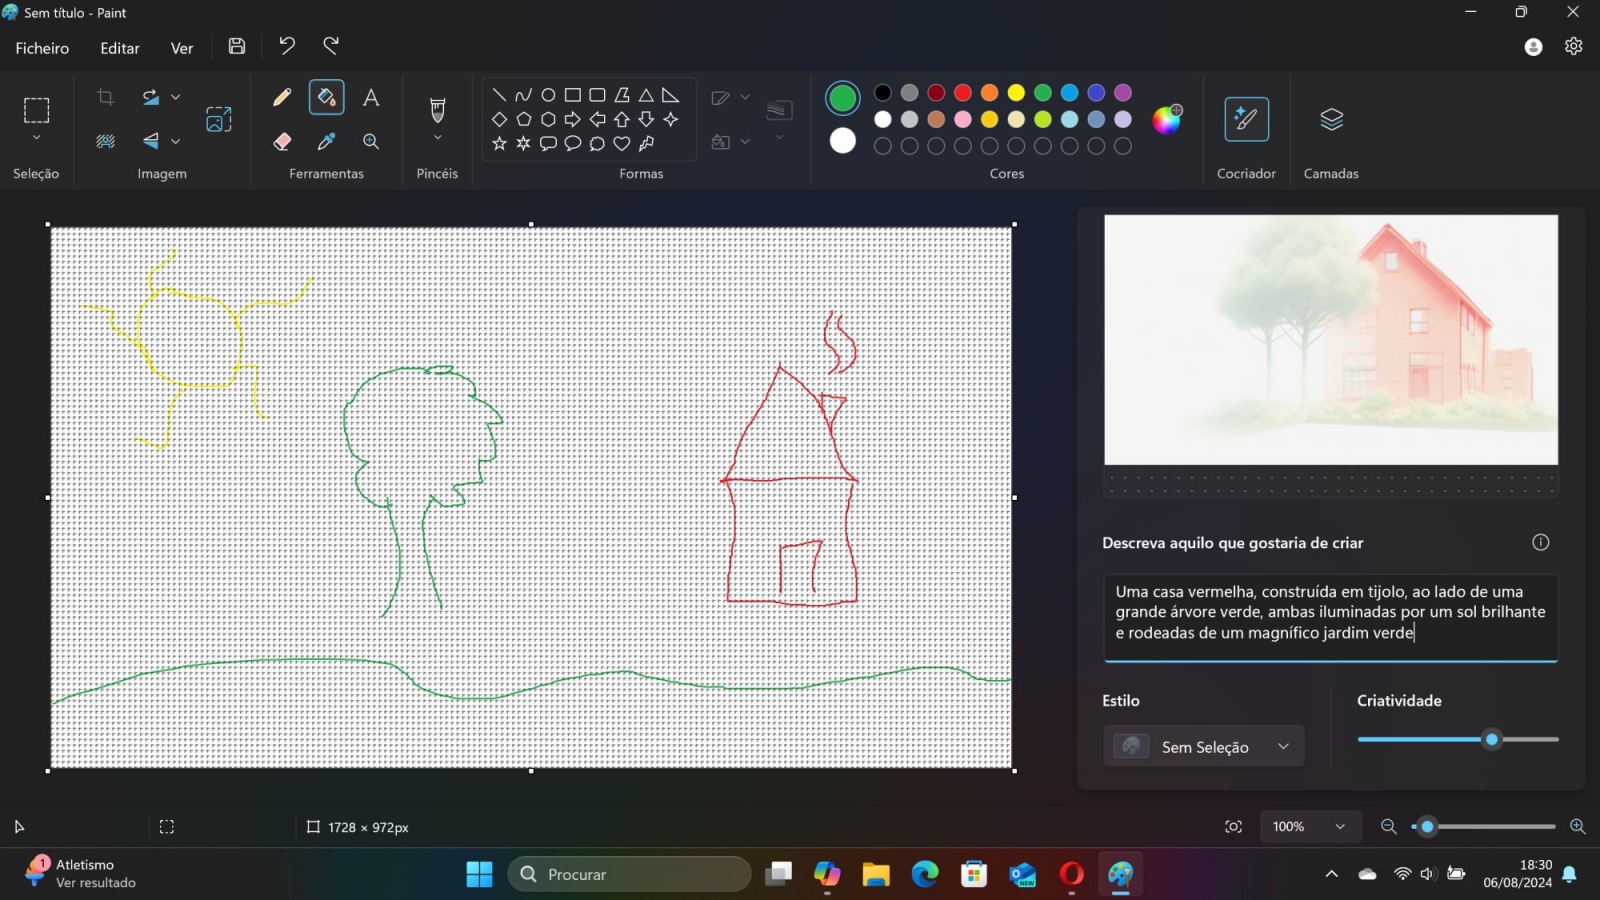The image size is (1600, 900).
Task: Select the Diamond shape
Action: [499, 119]
